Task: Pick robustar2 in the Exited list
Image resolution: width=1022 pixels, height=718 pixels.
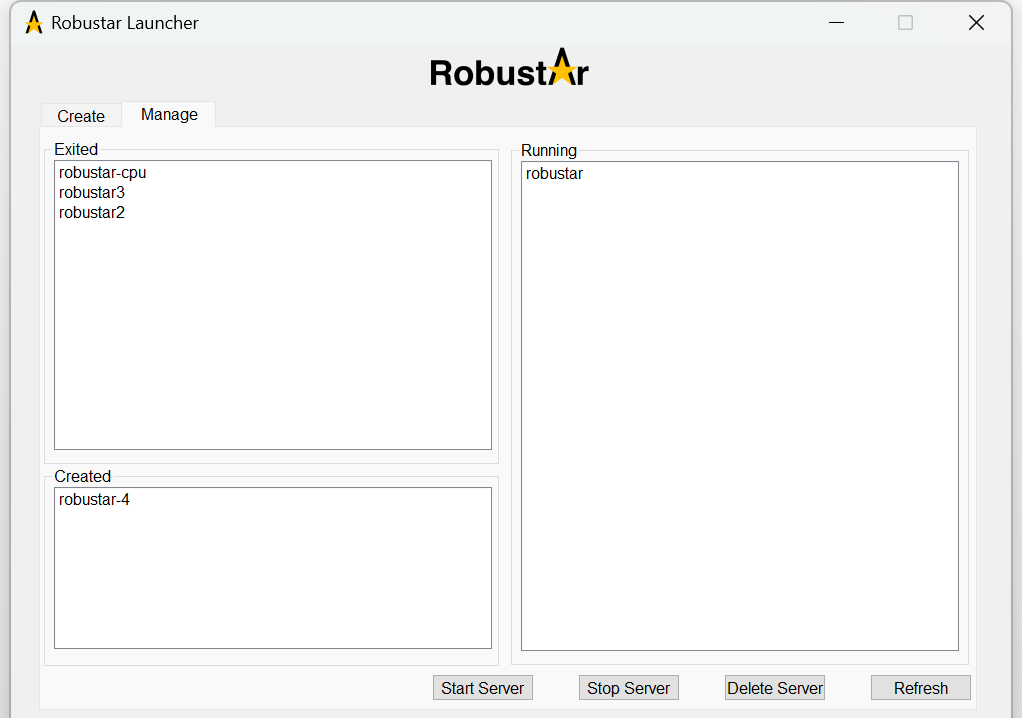Action: tap(92, 213)
